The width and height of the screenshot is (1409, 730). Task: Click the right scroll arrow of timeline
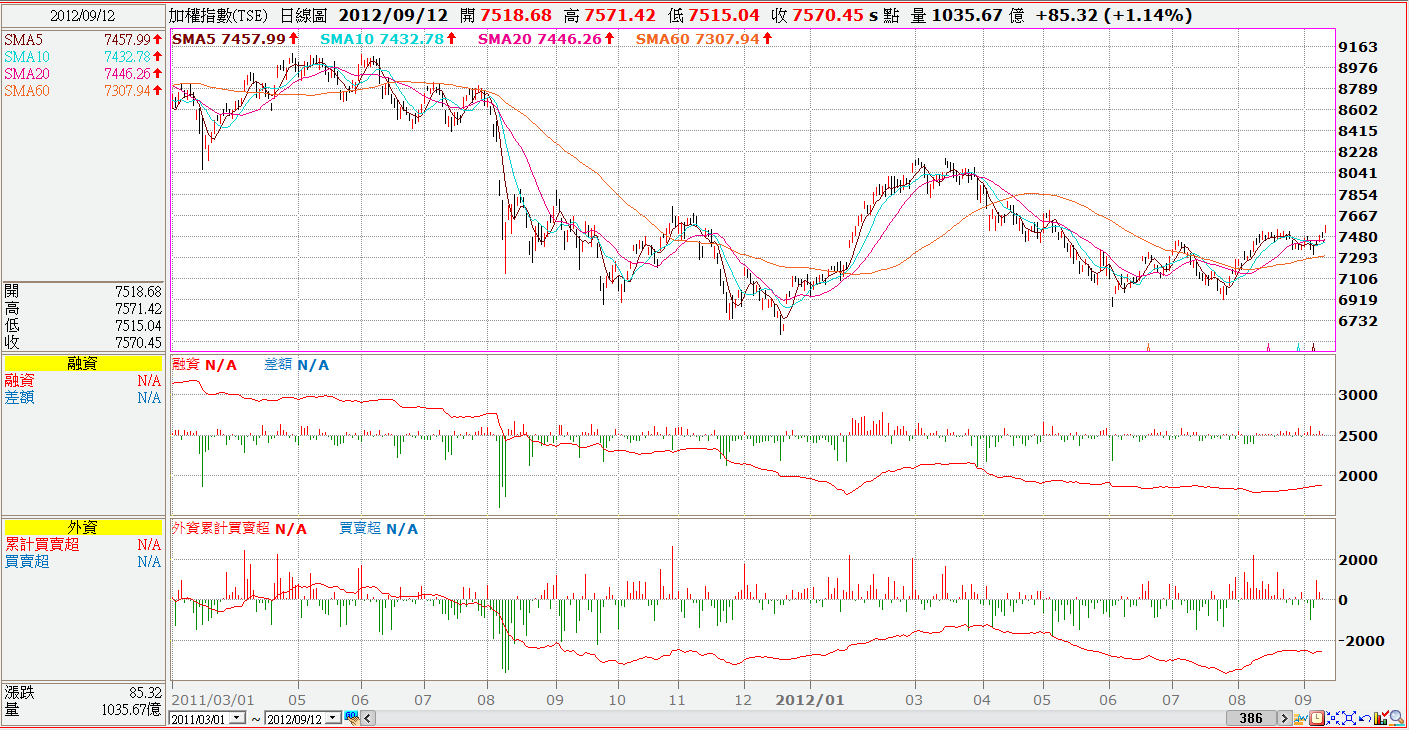pos(1285,718)
